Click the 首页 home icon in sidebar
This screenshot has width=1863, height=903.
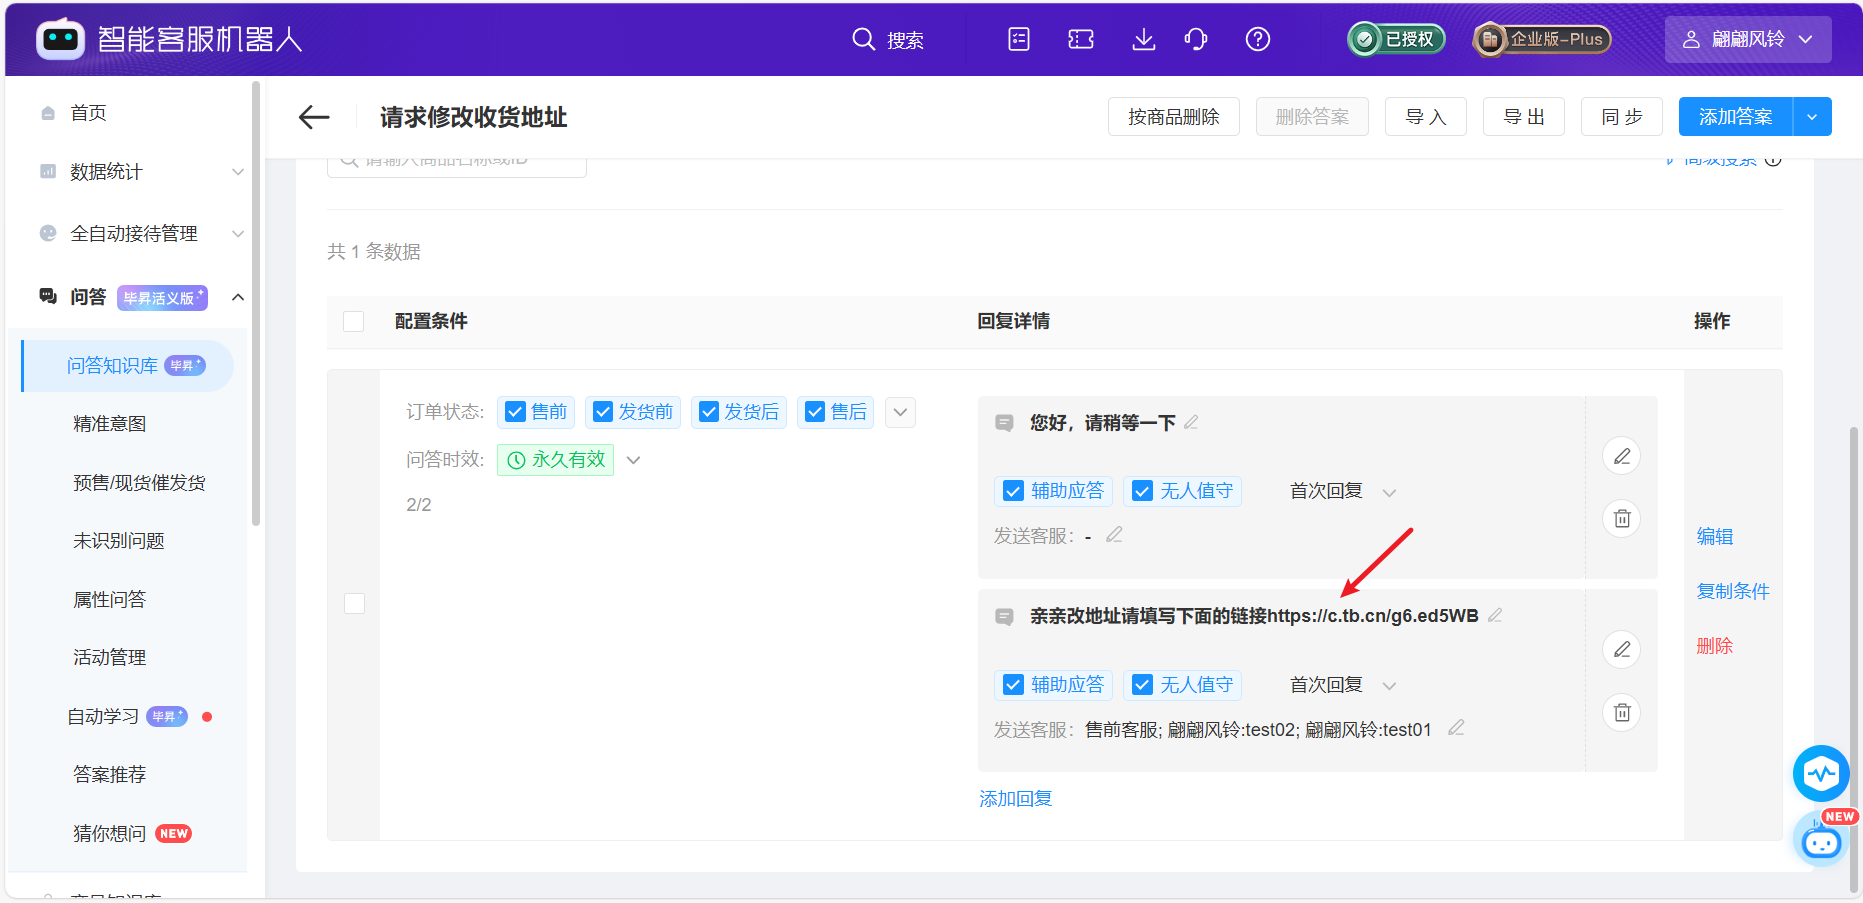click(48, 113)
